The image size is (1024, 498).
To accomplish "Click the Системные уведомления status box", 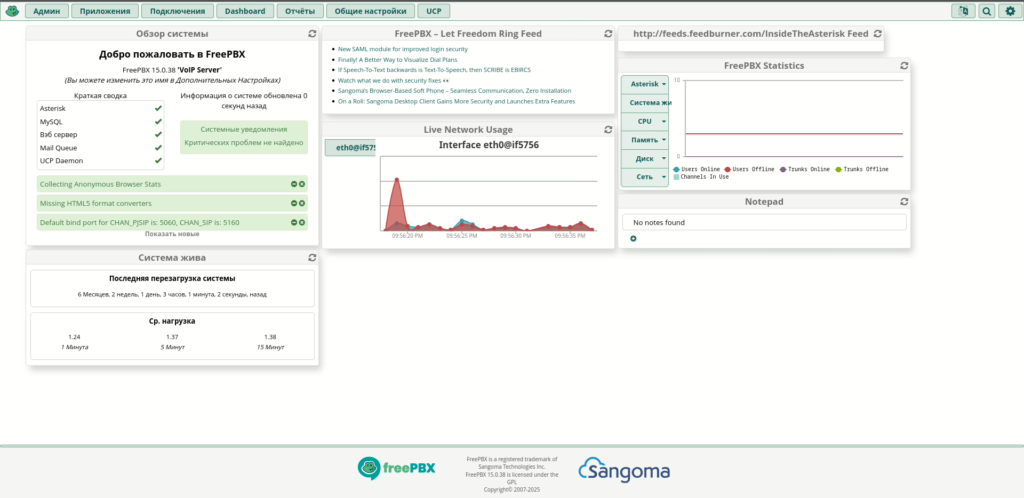I will pyautogui.click(x=244, y=137).
